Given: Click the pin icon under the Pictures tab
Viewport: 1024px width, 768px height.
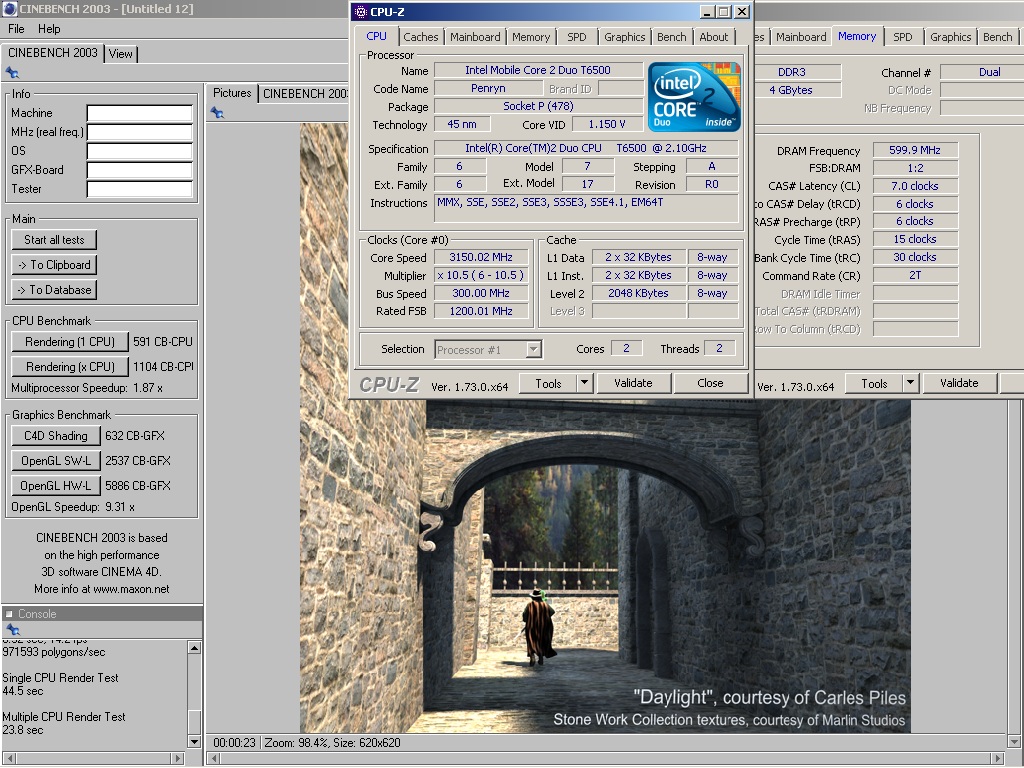Looking at the screenshot, I should point(217,113).
